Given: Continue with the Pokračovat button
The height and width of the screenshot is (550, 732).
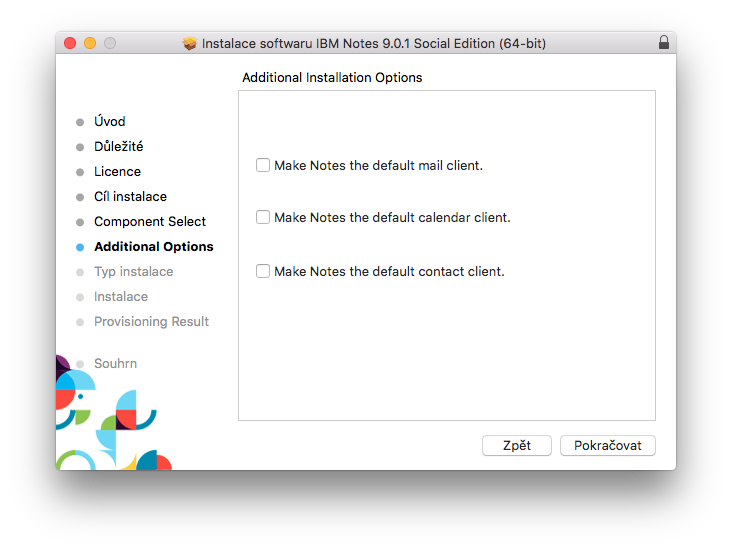Looking at the screenshot, I should [x=607, y=445].
